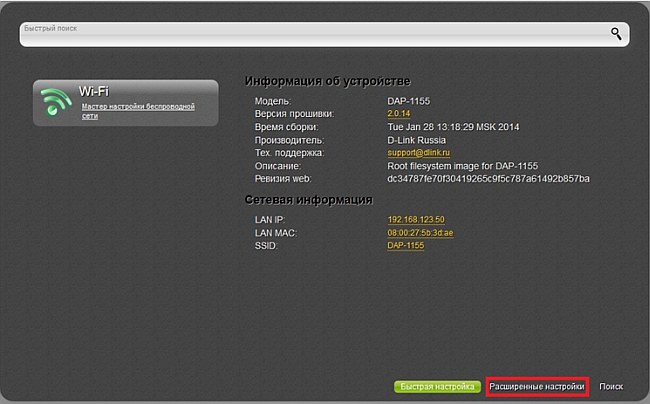Open Мастер настройки беспроводной сети link
This screenshot has width=650, height=404.
(137, 110)
